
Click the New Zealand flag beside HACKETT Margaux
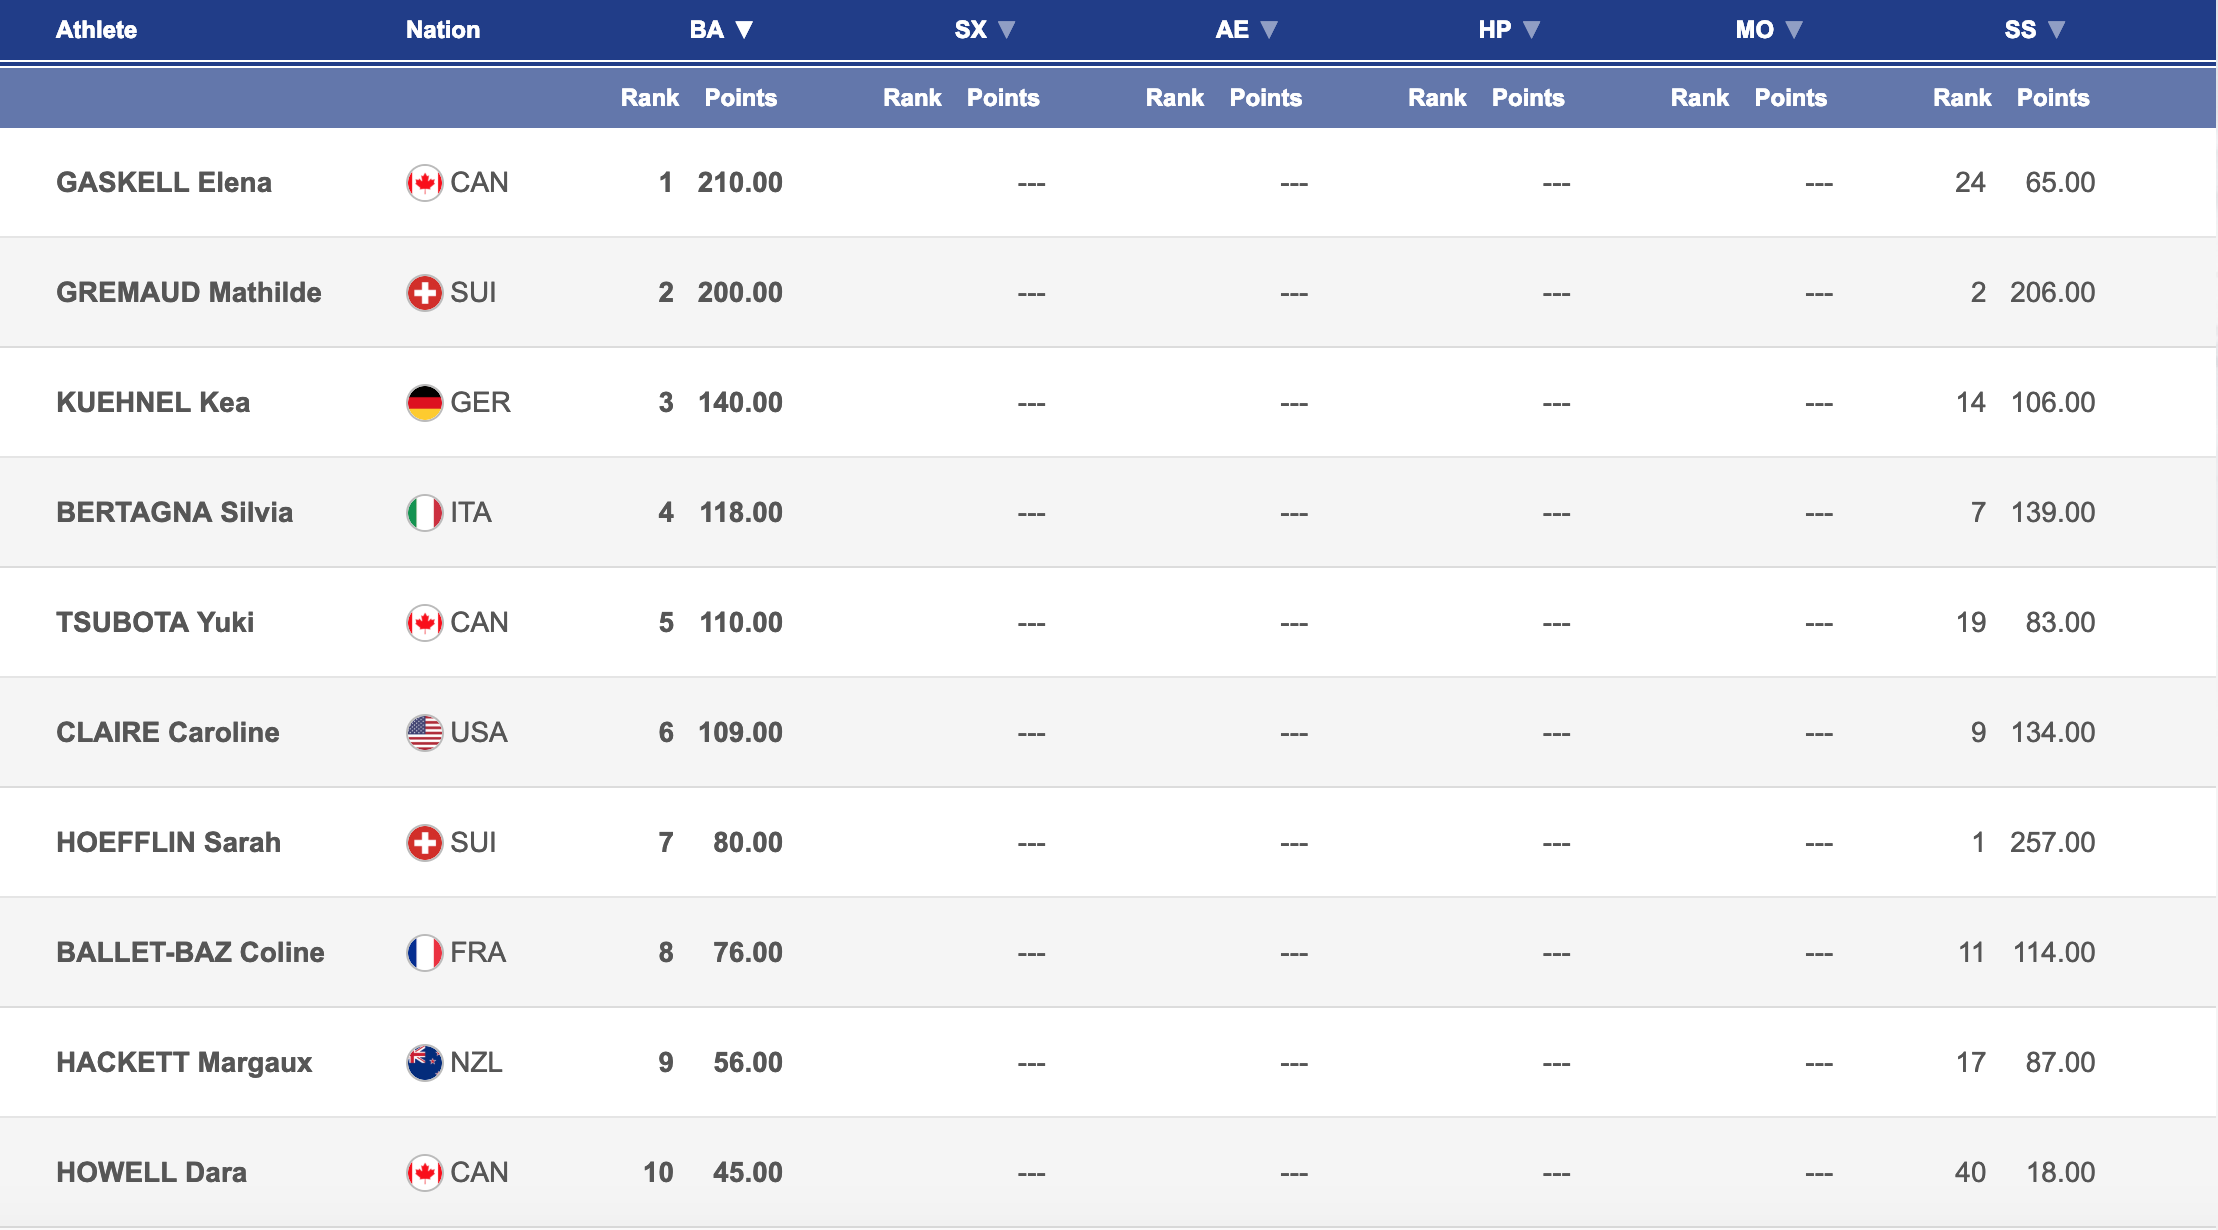[x=425, y=1062]
